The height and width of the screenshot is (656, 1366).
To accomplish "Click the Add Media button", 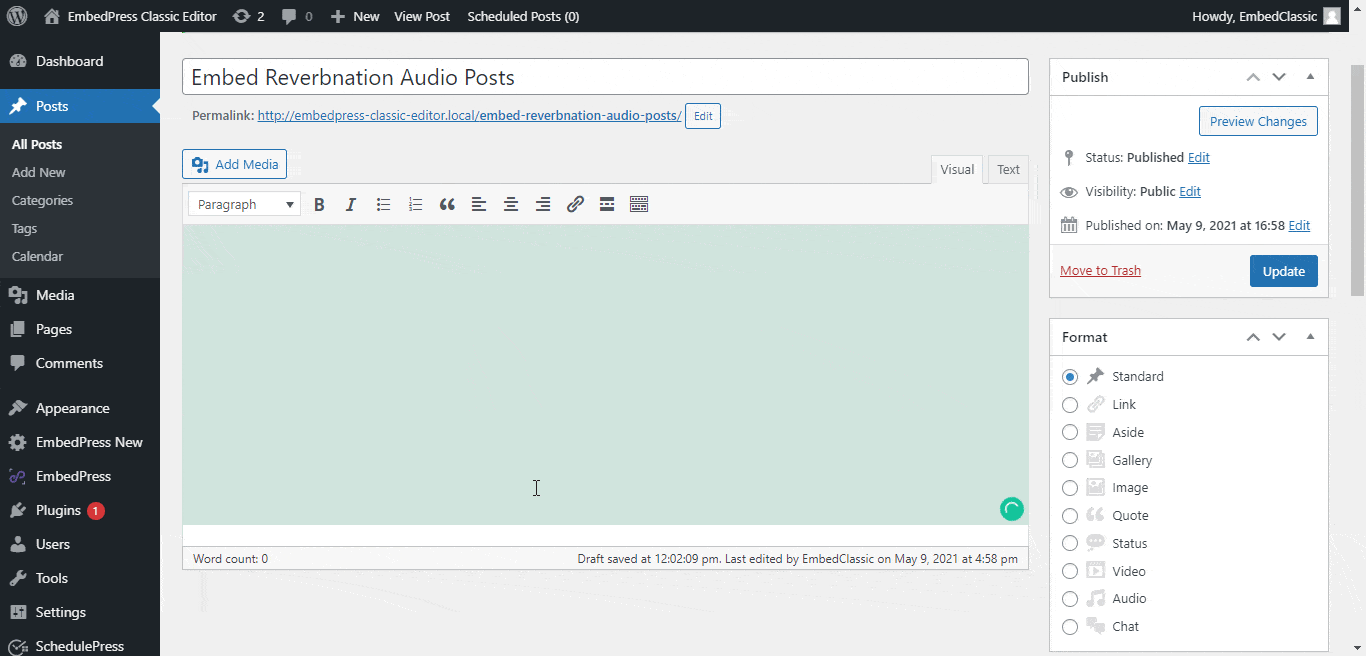I will point(235,164).
